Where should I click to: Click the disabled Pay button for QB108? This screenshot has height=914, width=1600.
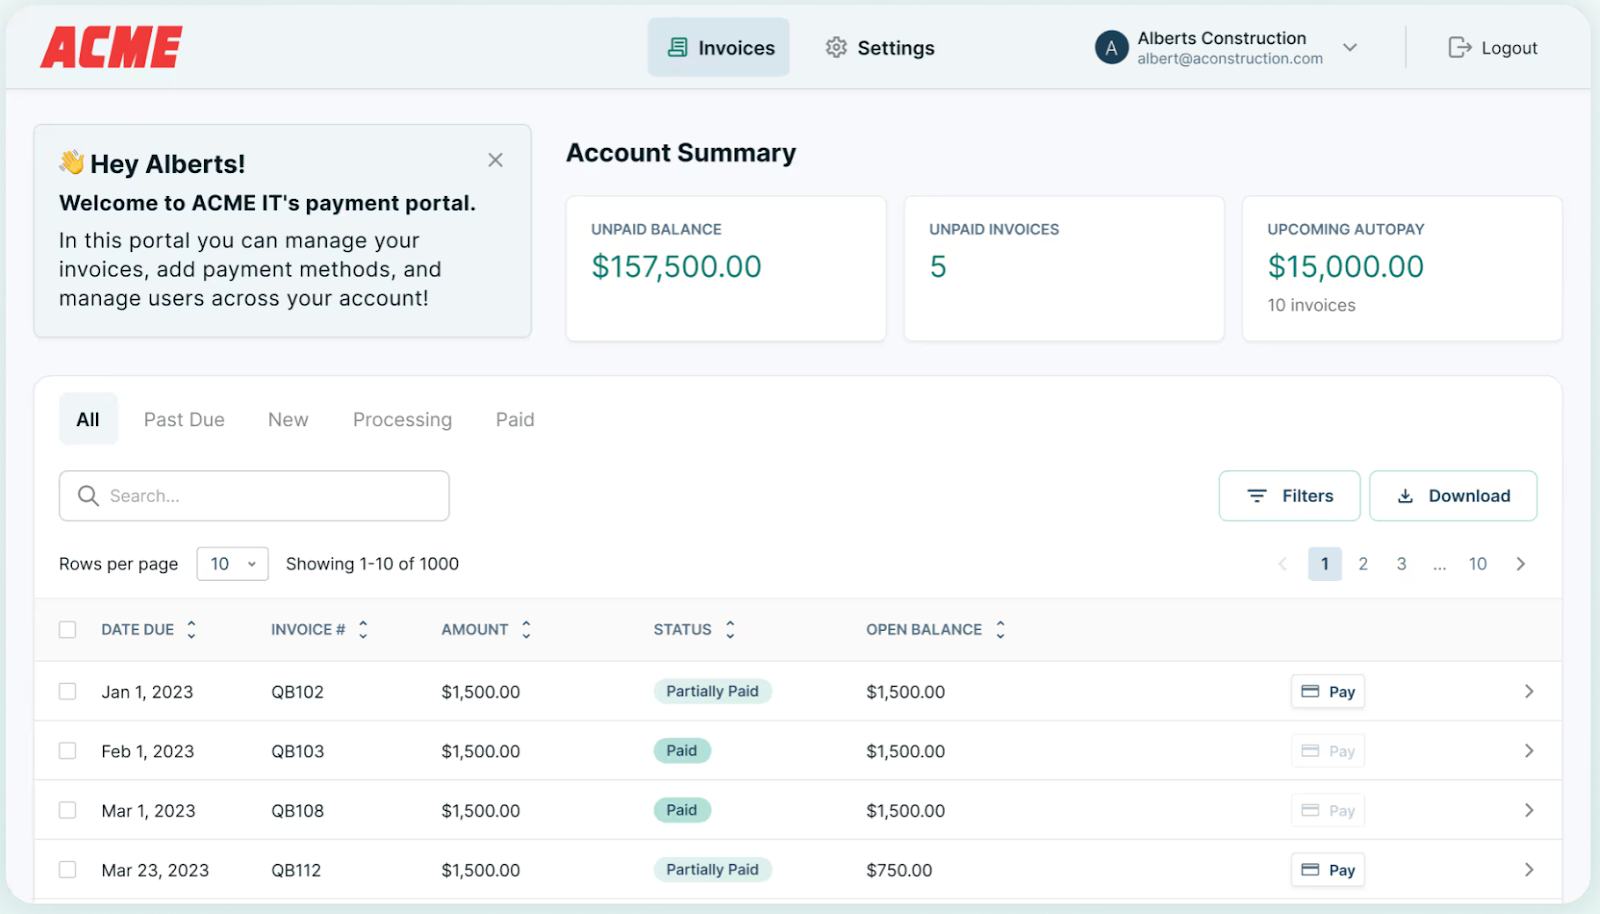1328,810
